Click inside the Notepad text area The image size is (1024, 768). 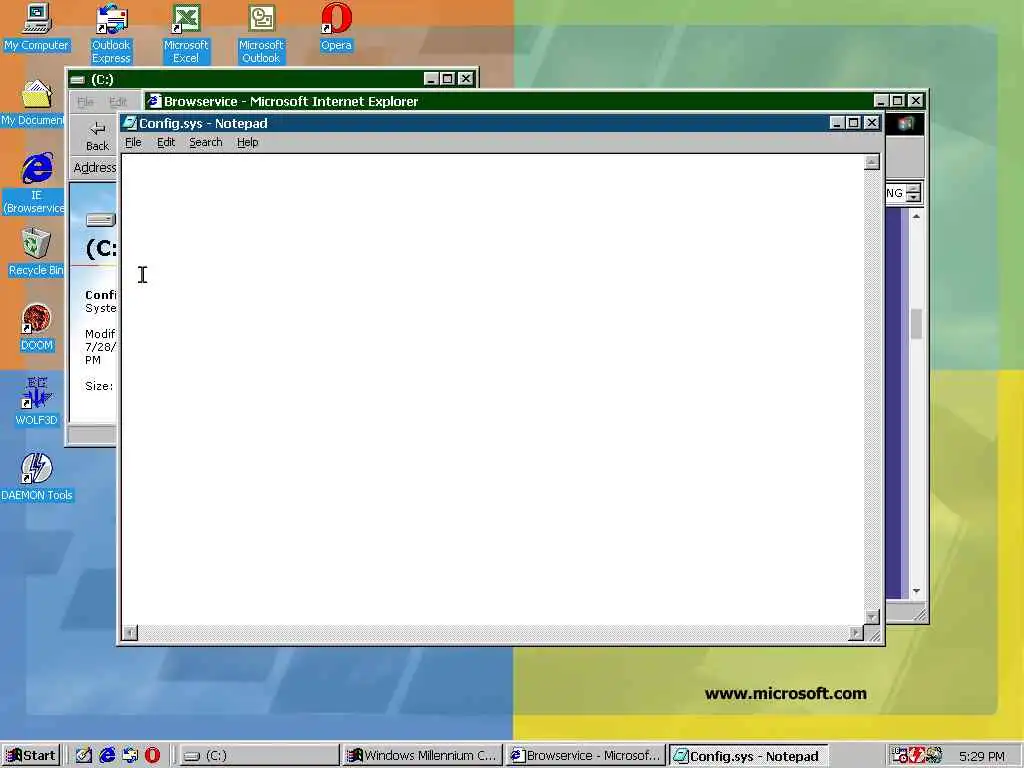coord(492,389)
